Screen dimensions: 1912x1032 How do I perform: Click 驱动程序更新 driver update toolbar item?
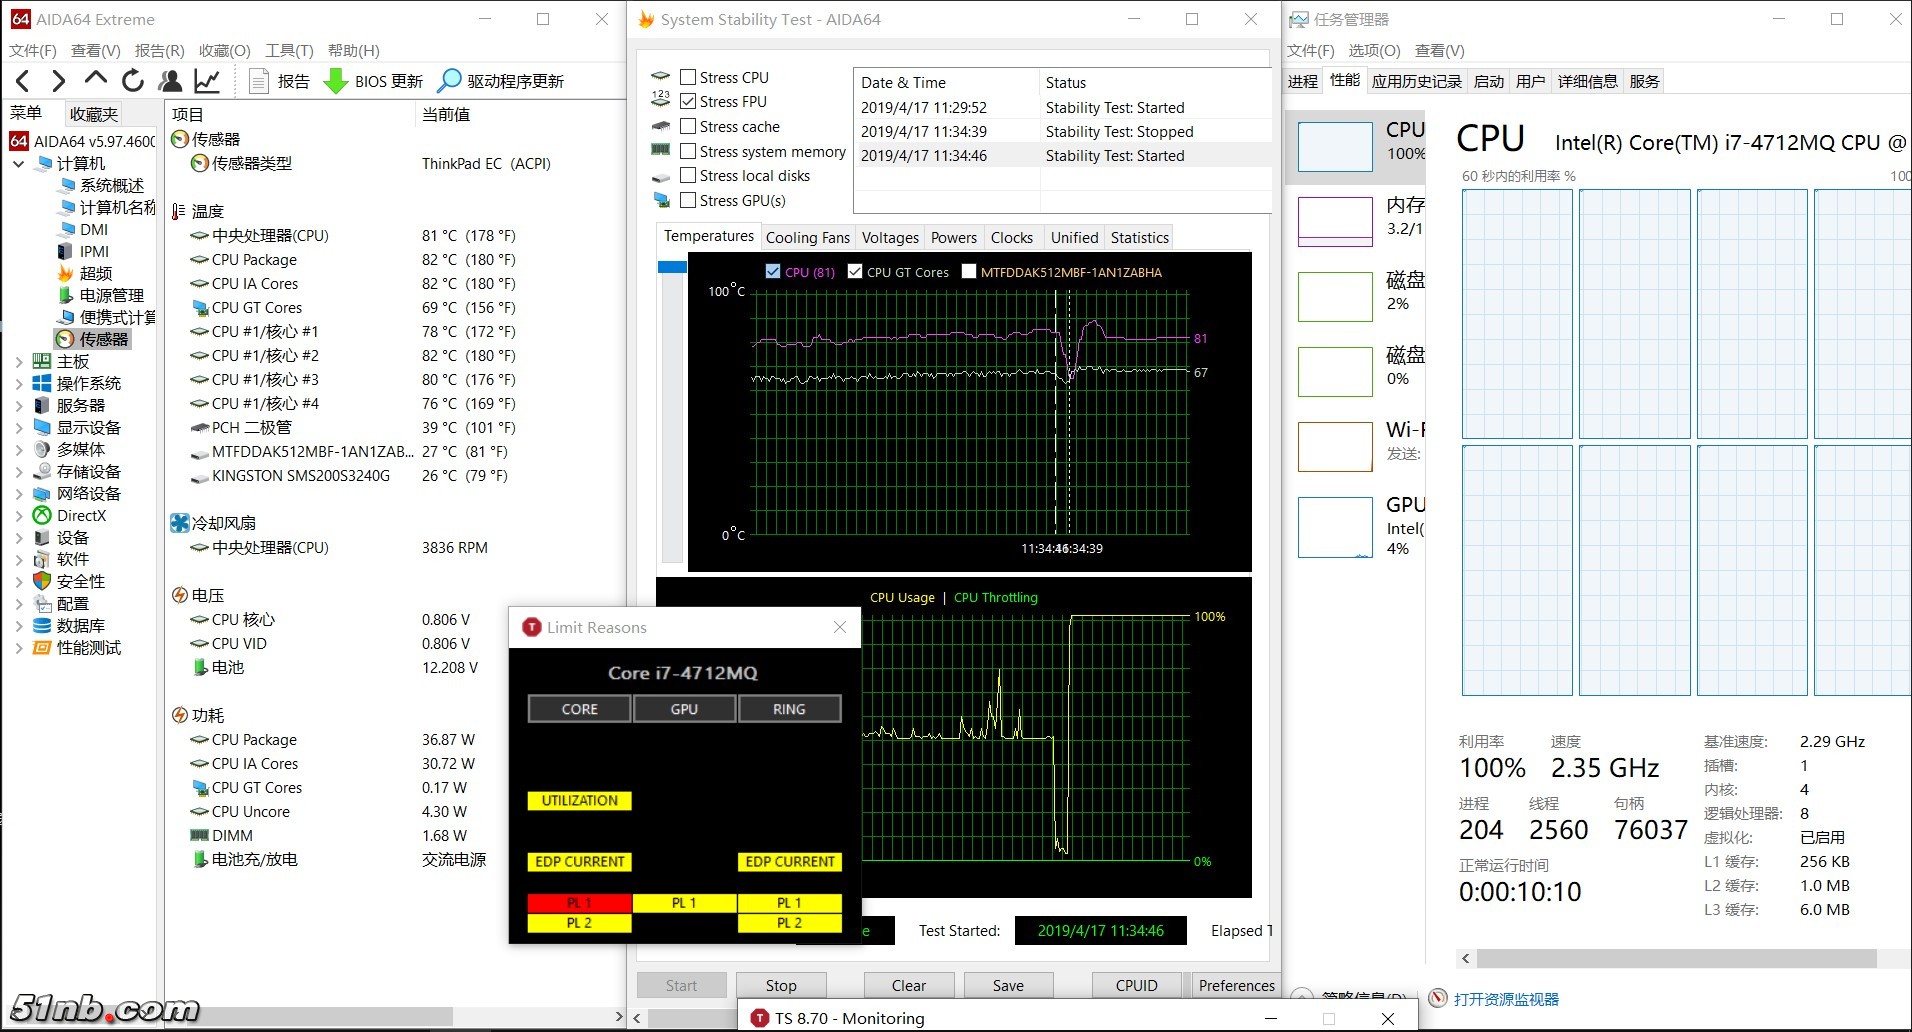point(501,81)
